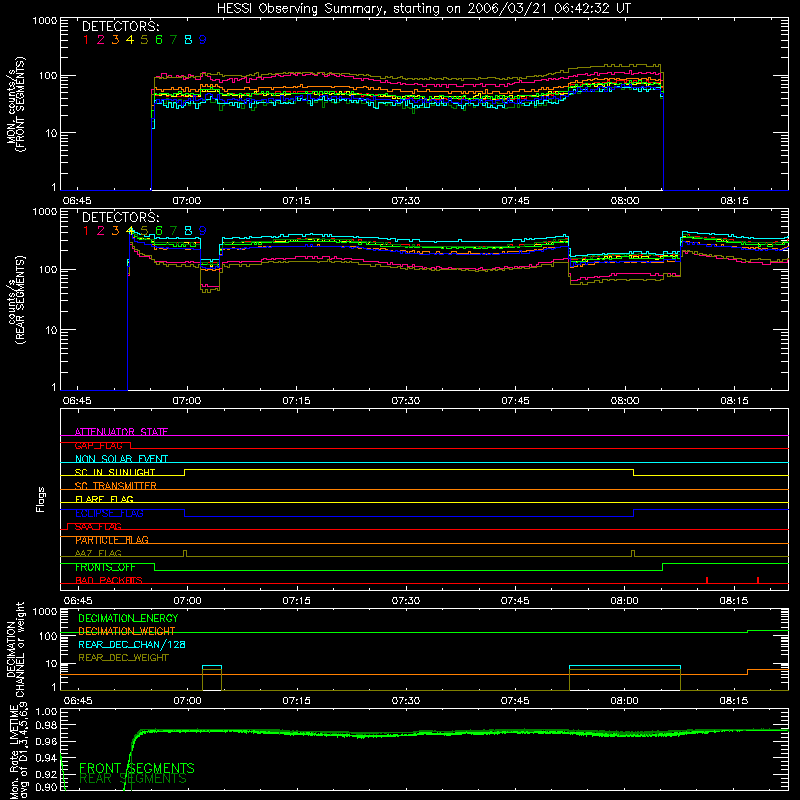Click the NON_SOLAR_EVENT flag label
The image size is (800, 800).
click(121, 459)
